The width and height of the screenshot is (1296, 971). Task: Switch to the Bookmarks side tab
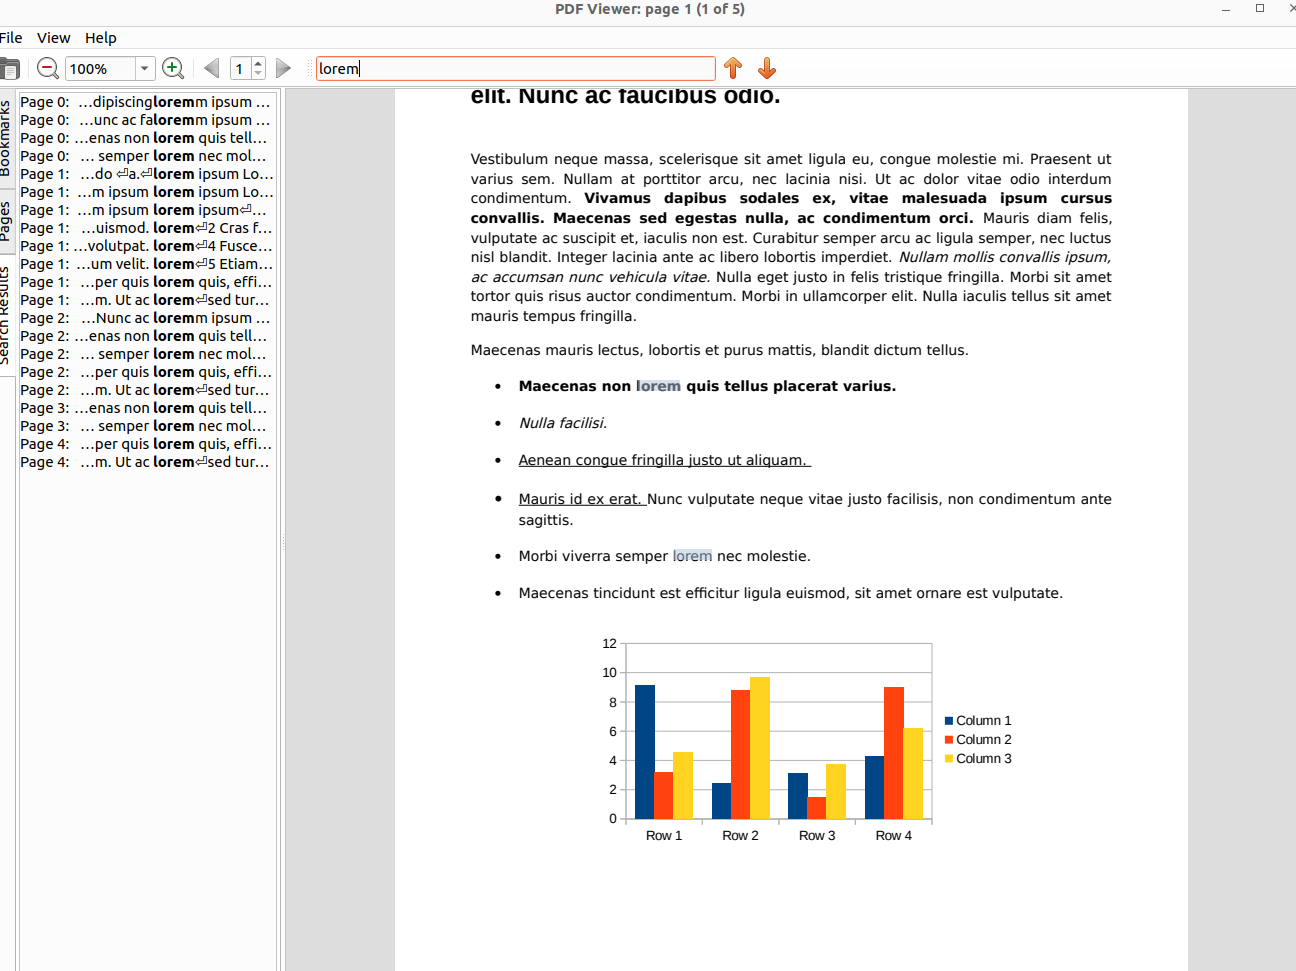6,138
